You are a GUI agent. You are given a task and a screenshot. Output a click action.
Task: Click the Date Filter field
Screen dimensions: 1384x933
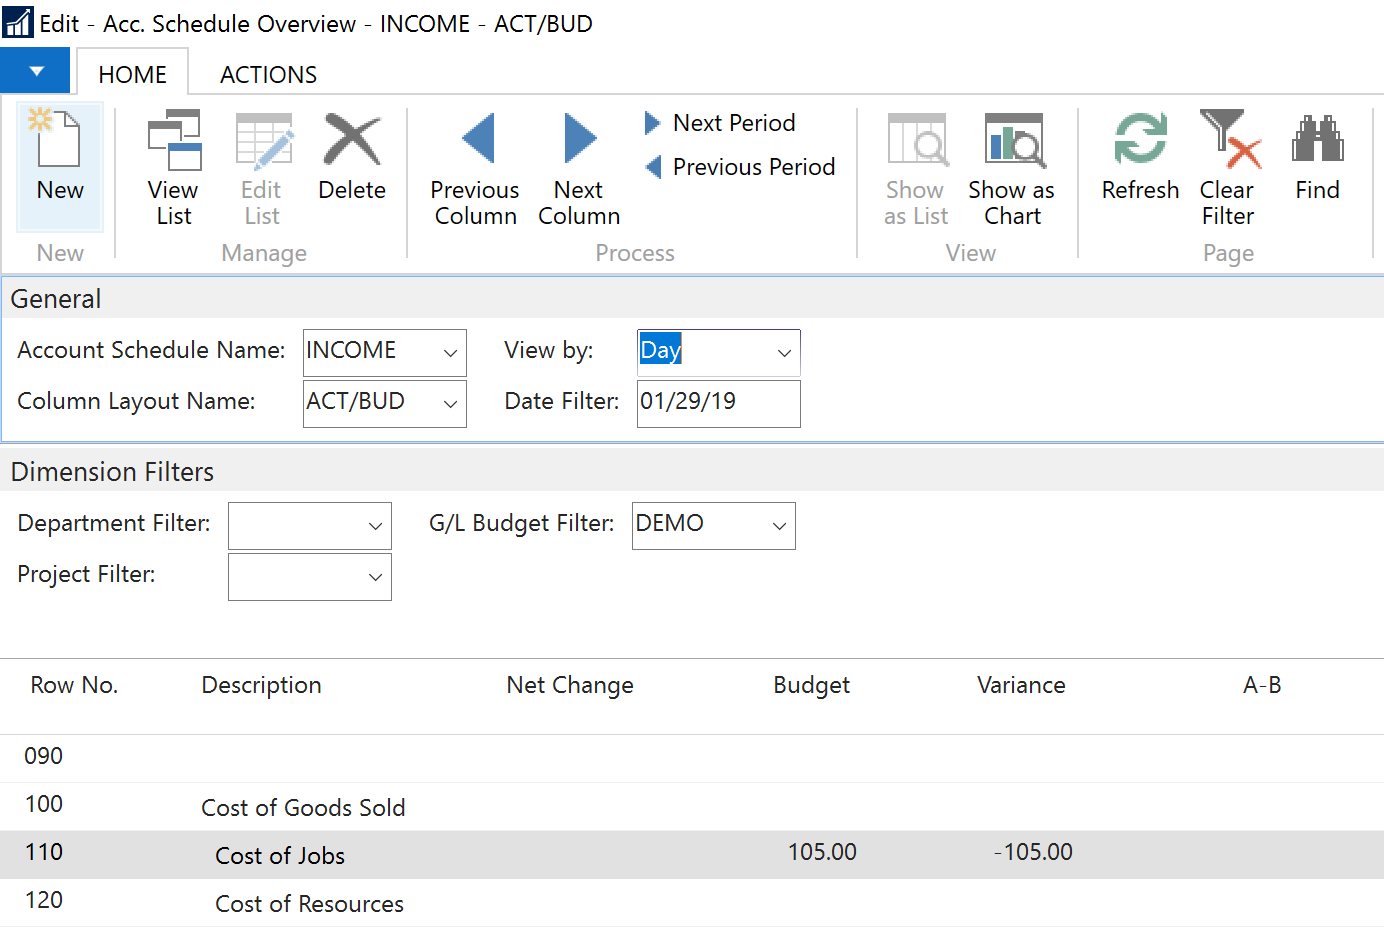717,403
